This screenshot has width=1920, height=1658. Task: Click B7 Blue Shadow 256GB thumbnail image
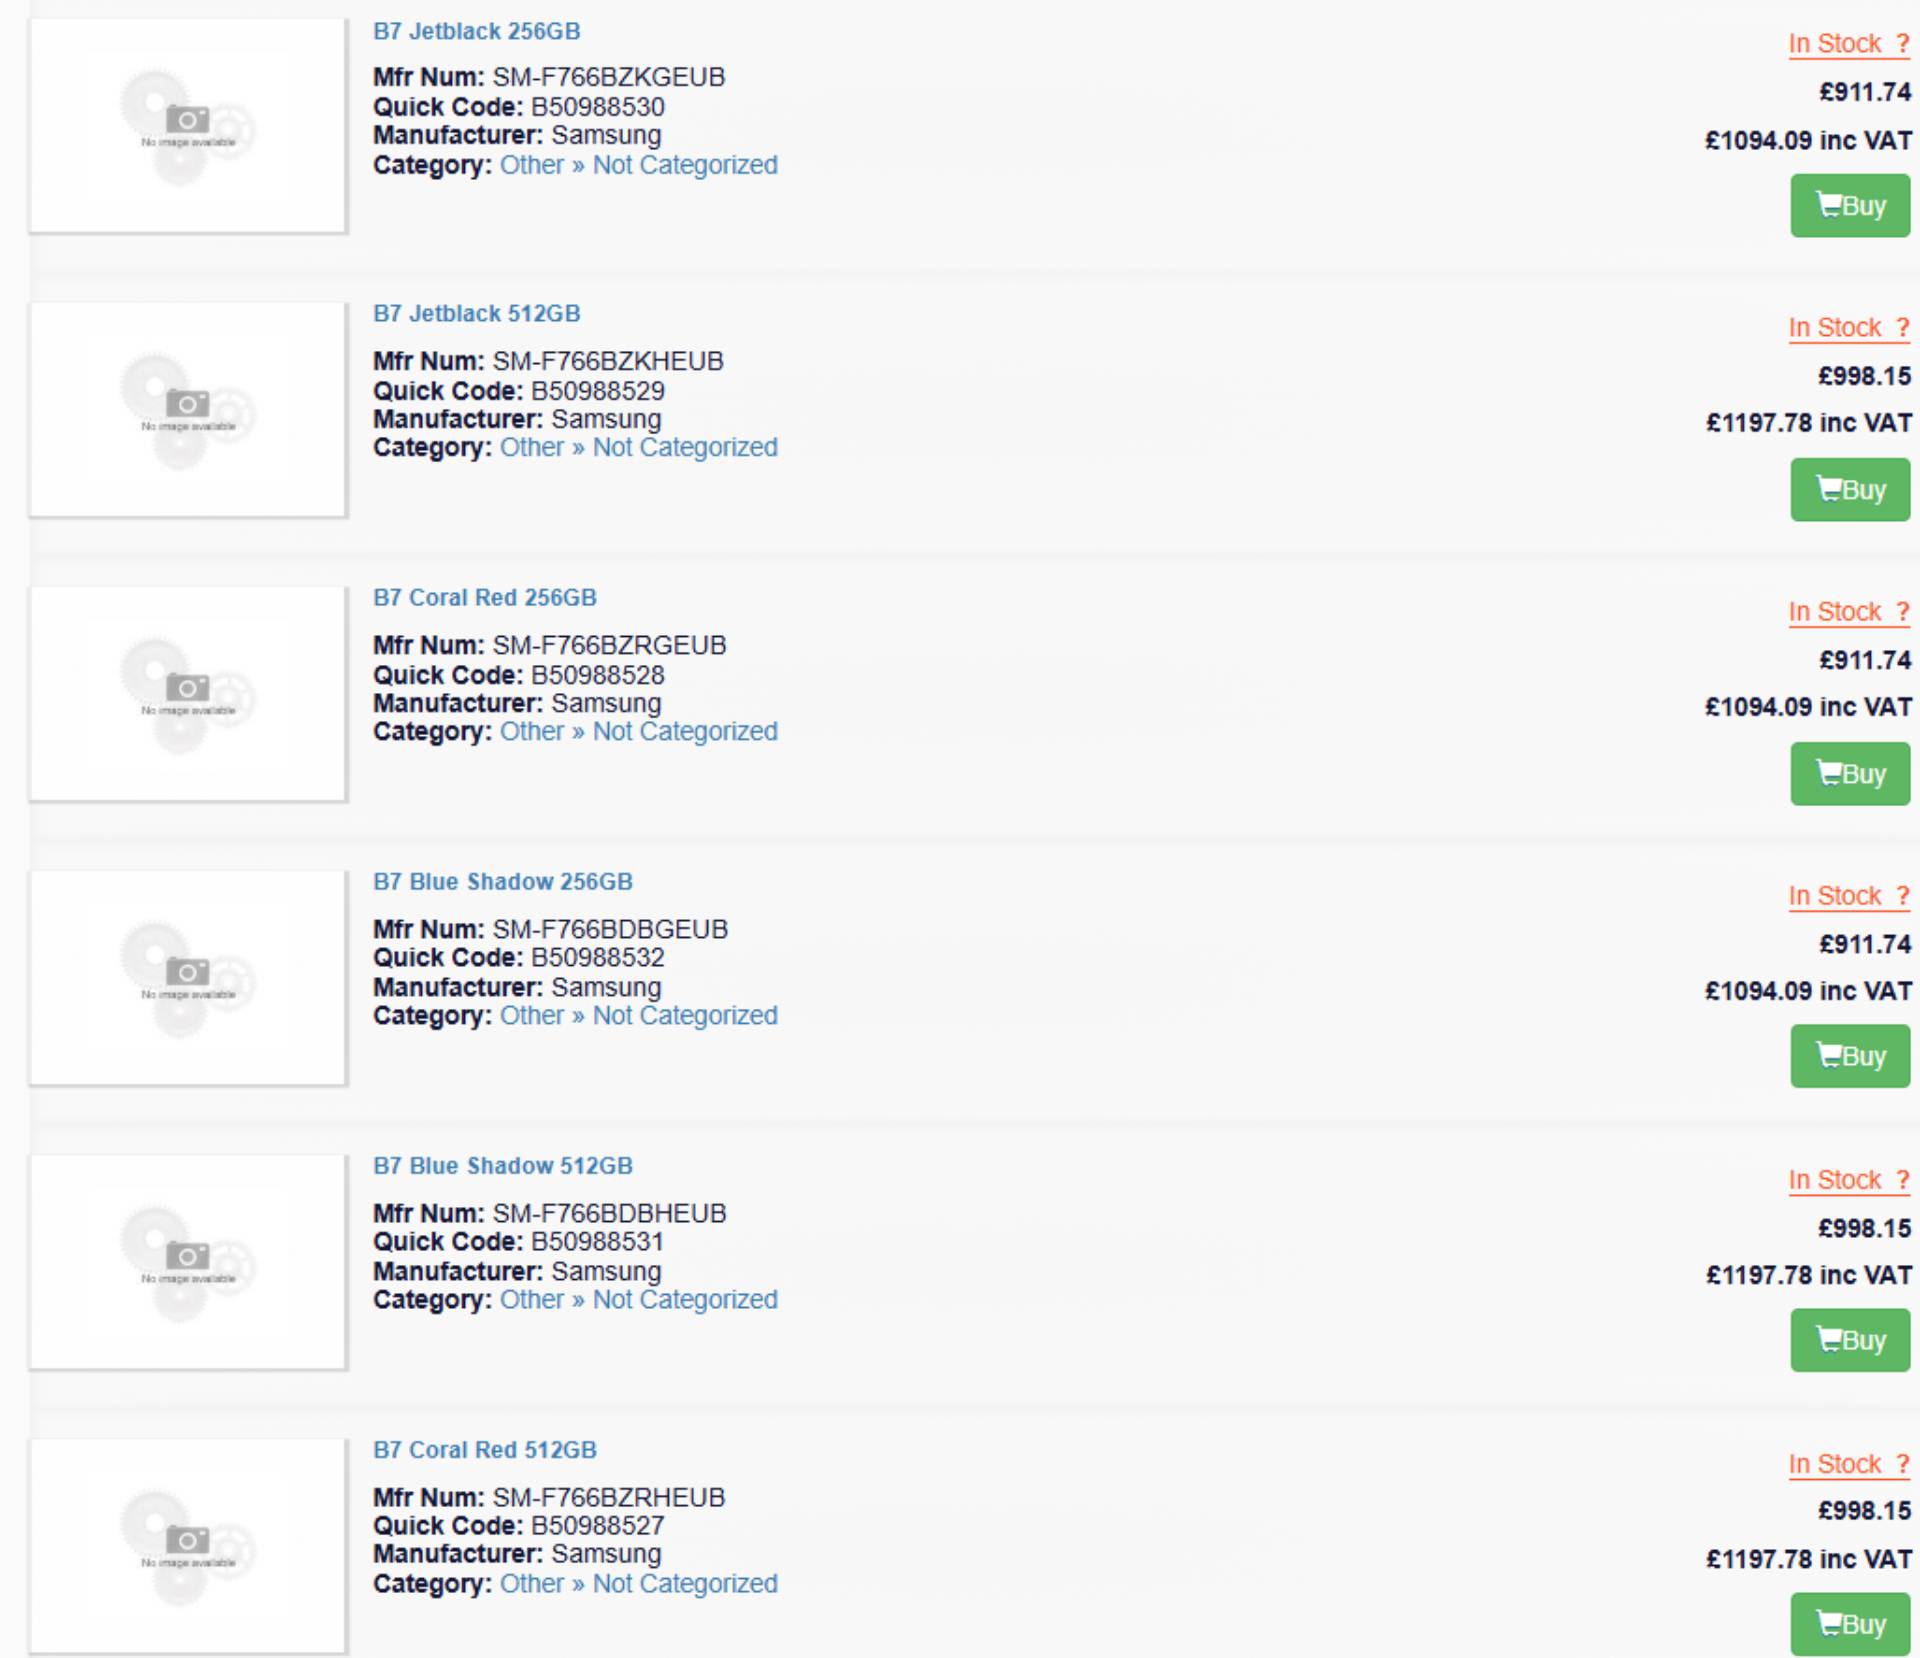[188, 978]
